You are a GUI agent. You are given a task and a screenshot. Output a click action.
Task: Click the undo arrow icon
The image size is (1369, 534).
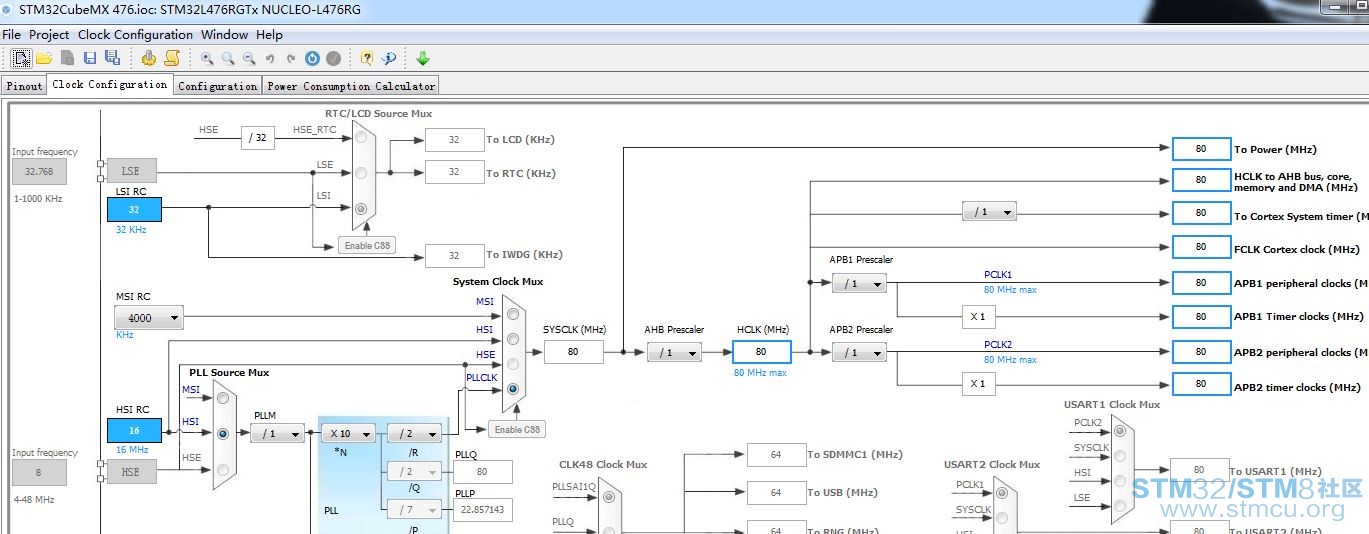(270, 58)
